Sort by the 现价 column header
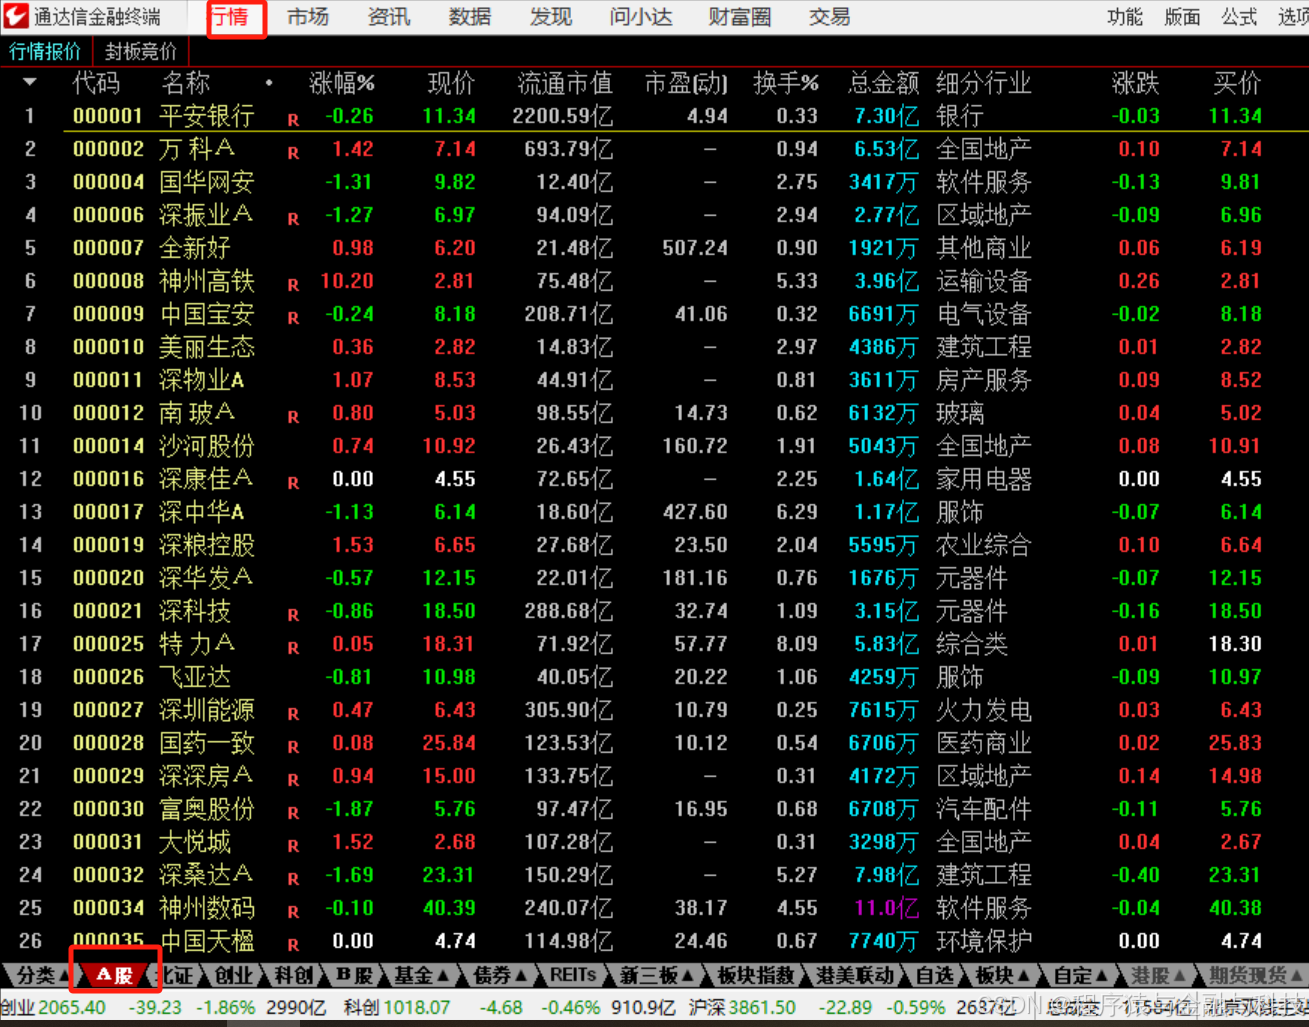 (x=451, y=83)
